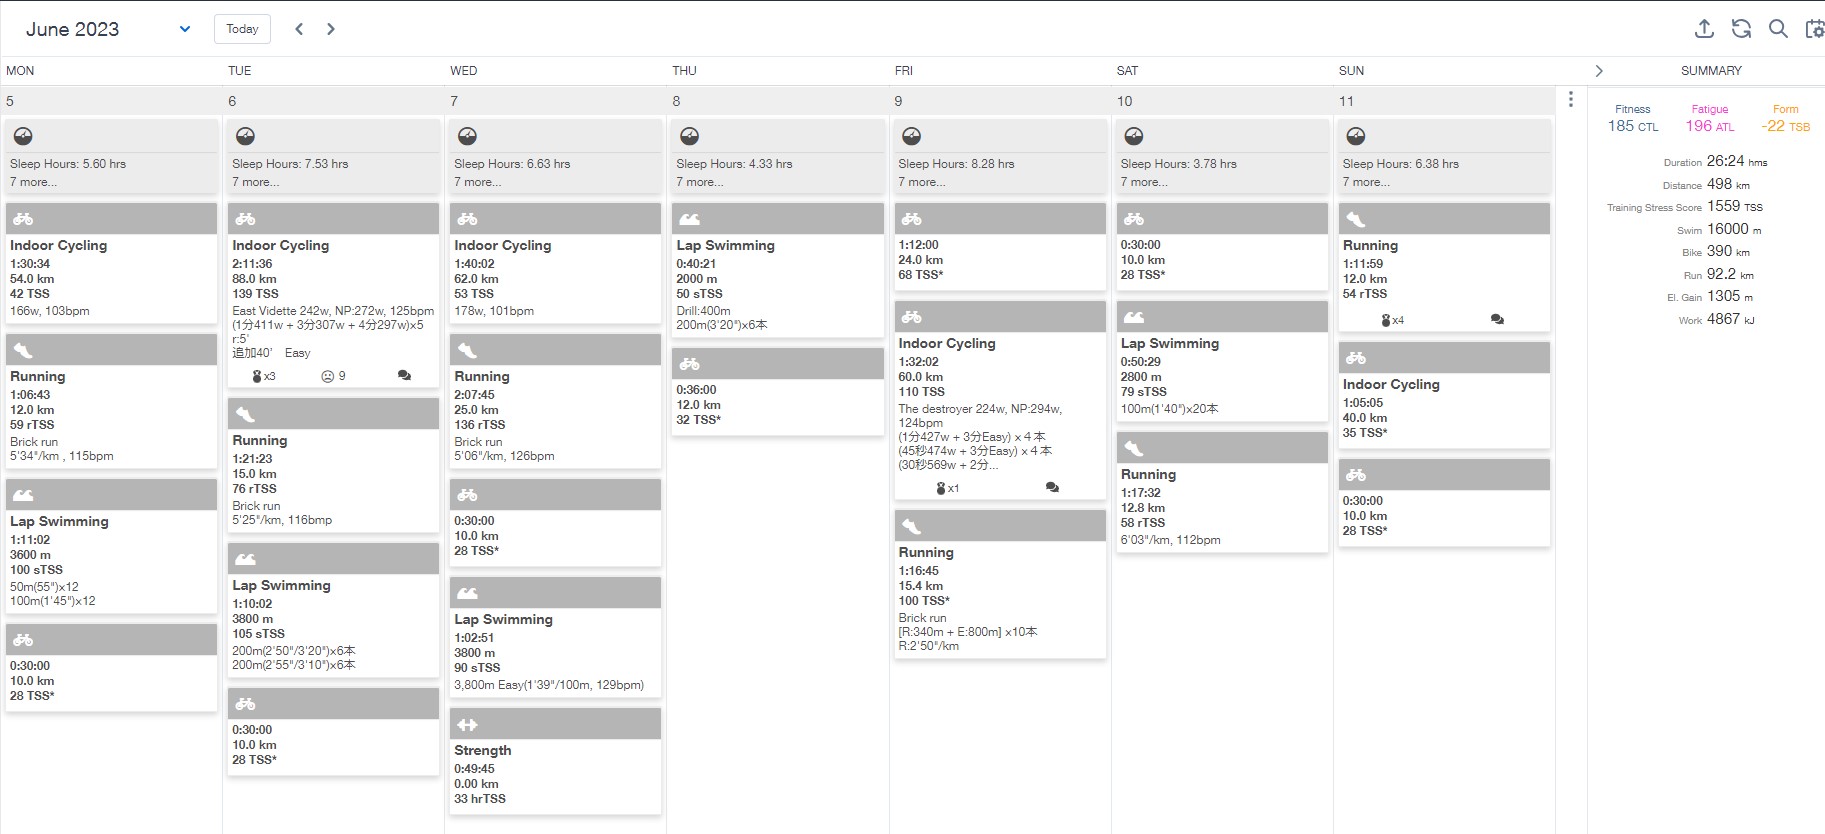
Task: Open Friday's 1:12:00 24.0 km ride
Action: [999, 246]
